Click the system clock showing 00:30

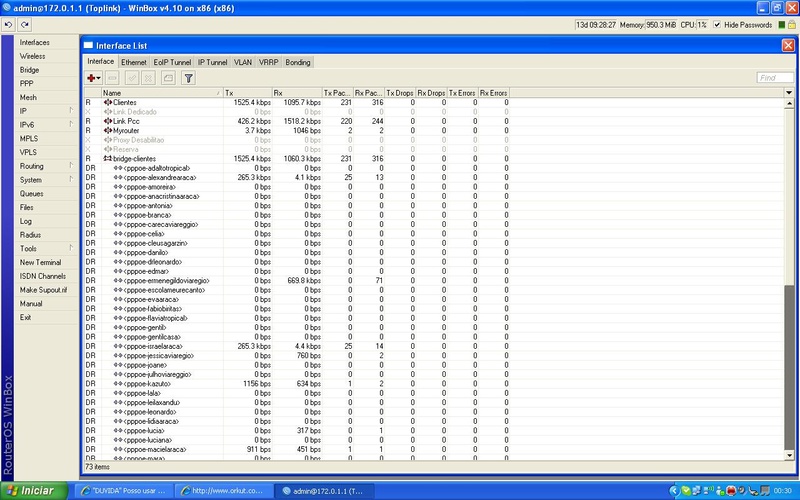[x=782, y=491]
